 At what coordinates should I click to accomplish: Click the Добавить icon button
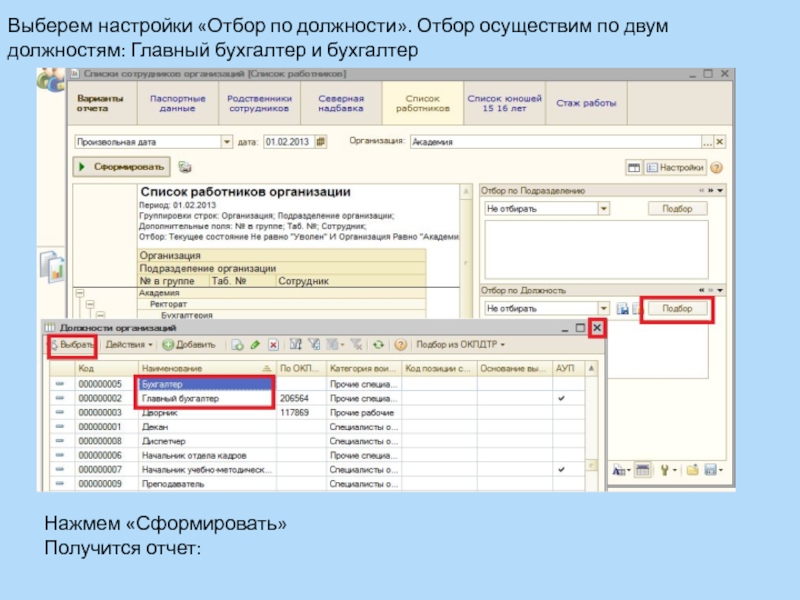189,344
